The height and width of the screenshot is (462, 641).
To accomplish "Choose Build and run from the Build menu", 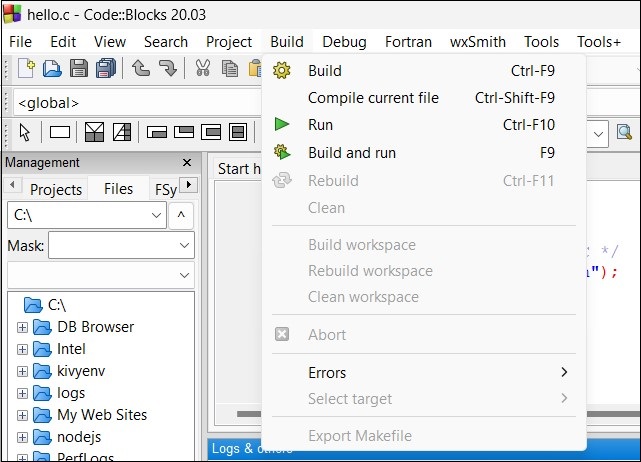I will click(x=352, y=153).
